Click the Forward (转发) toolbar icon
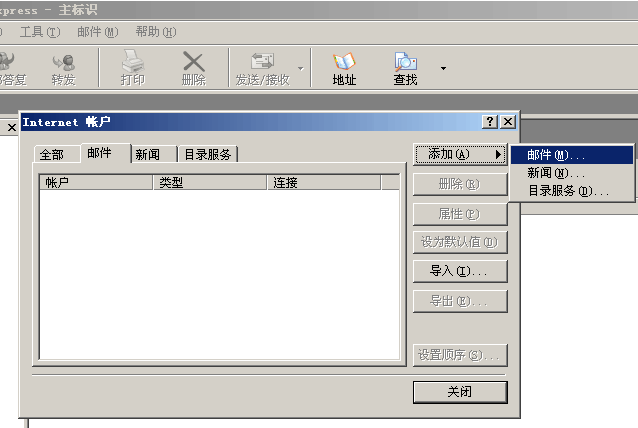Viewport: 638px width, 428px height. point(63,68)
